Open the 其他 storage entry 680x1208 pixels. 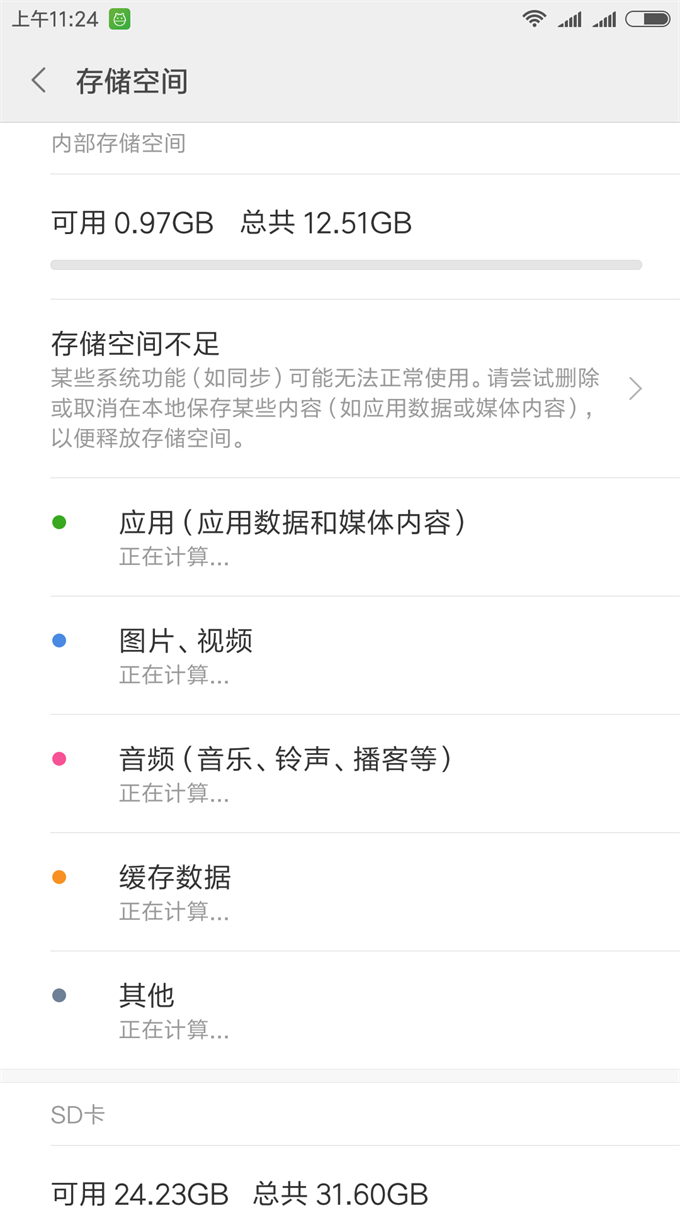147,1009
